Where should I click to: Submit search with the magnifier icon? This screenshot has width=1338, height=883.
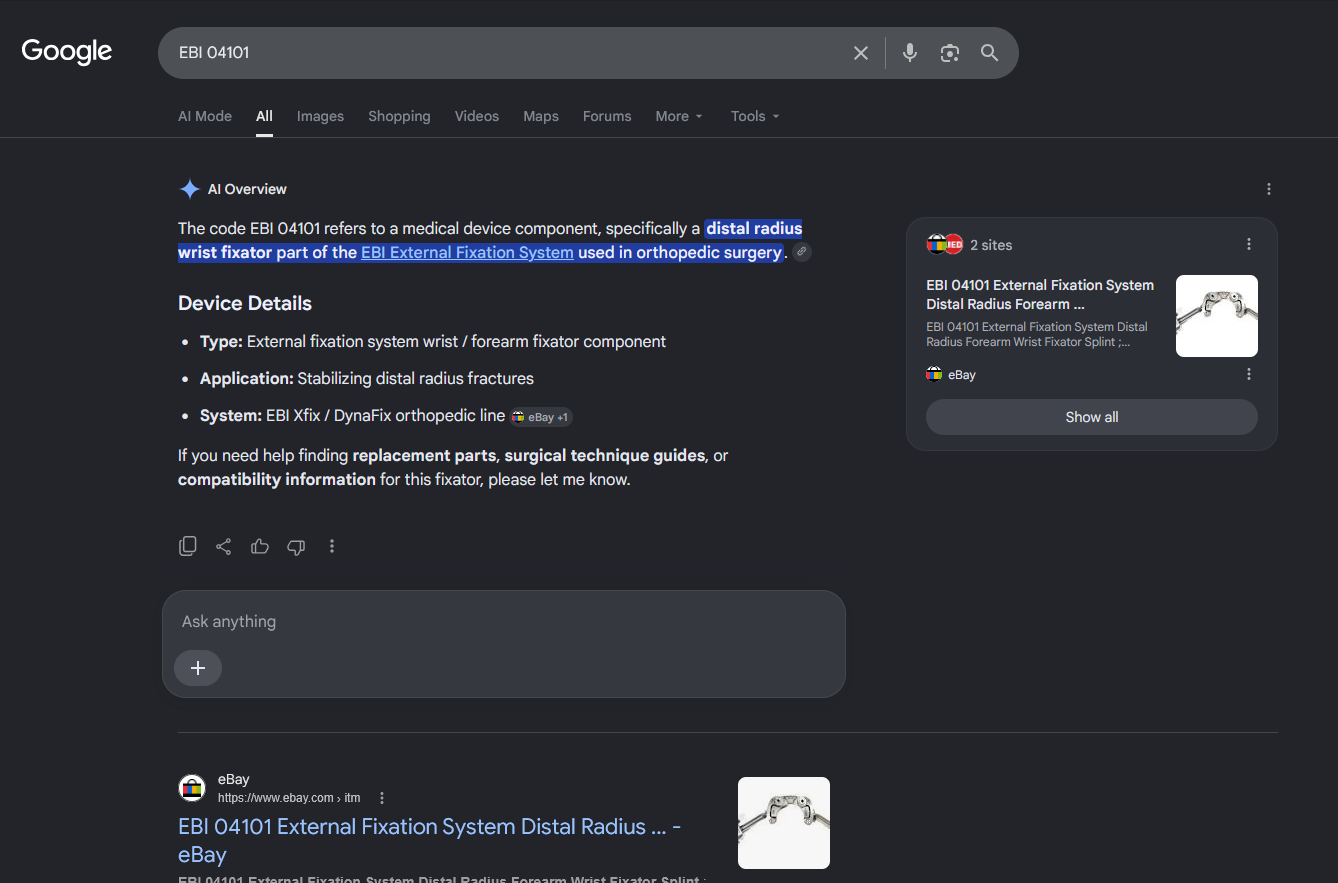989,53
